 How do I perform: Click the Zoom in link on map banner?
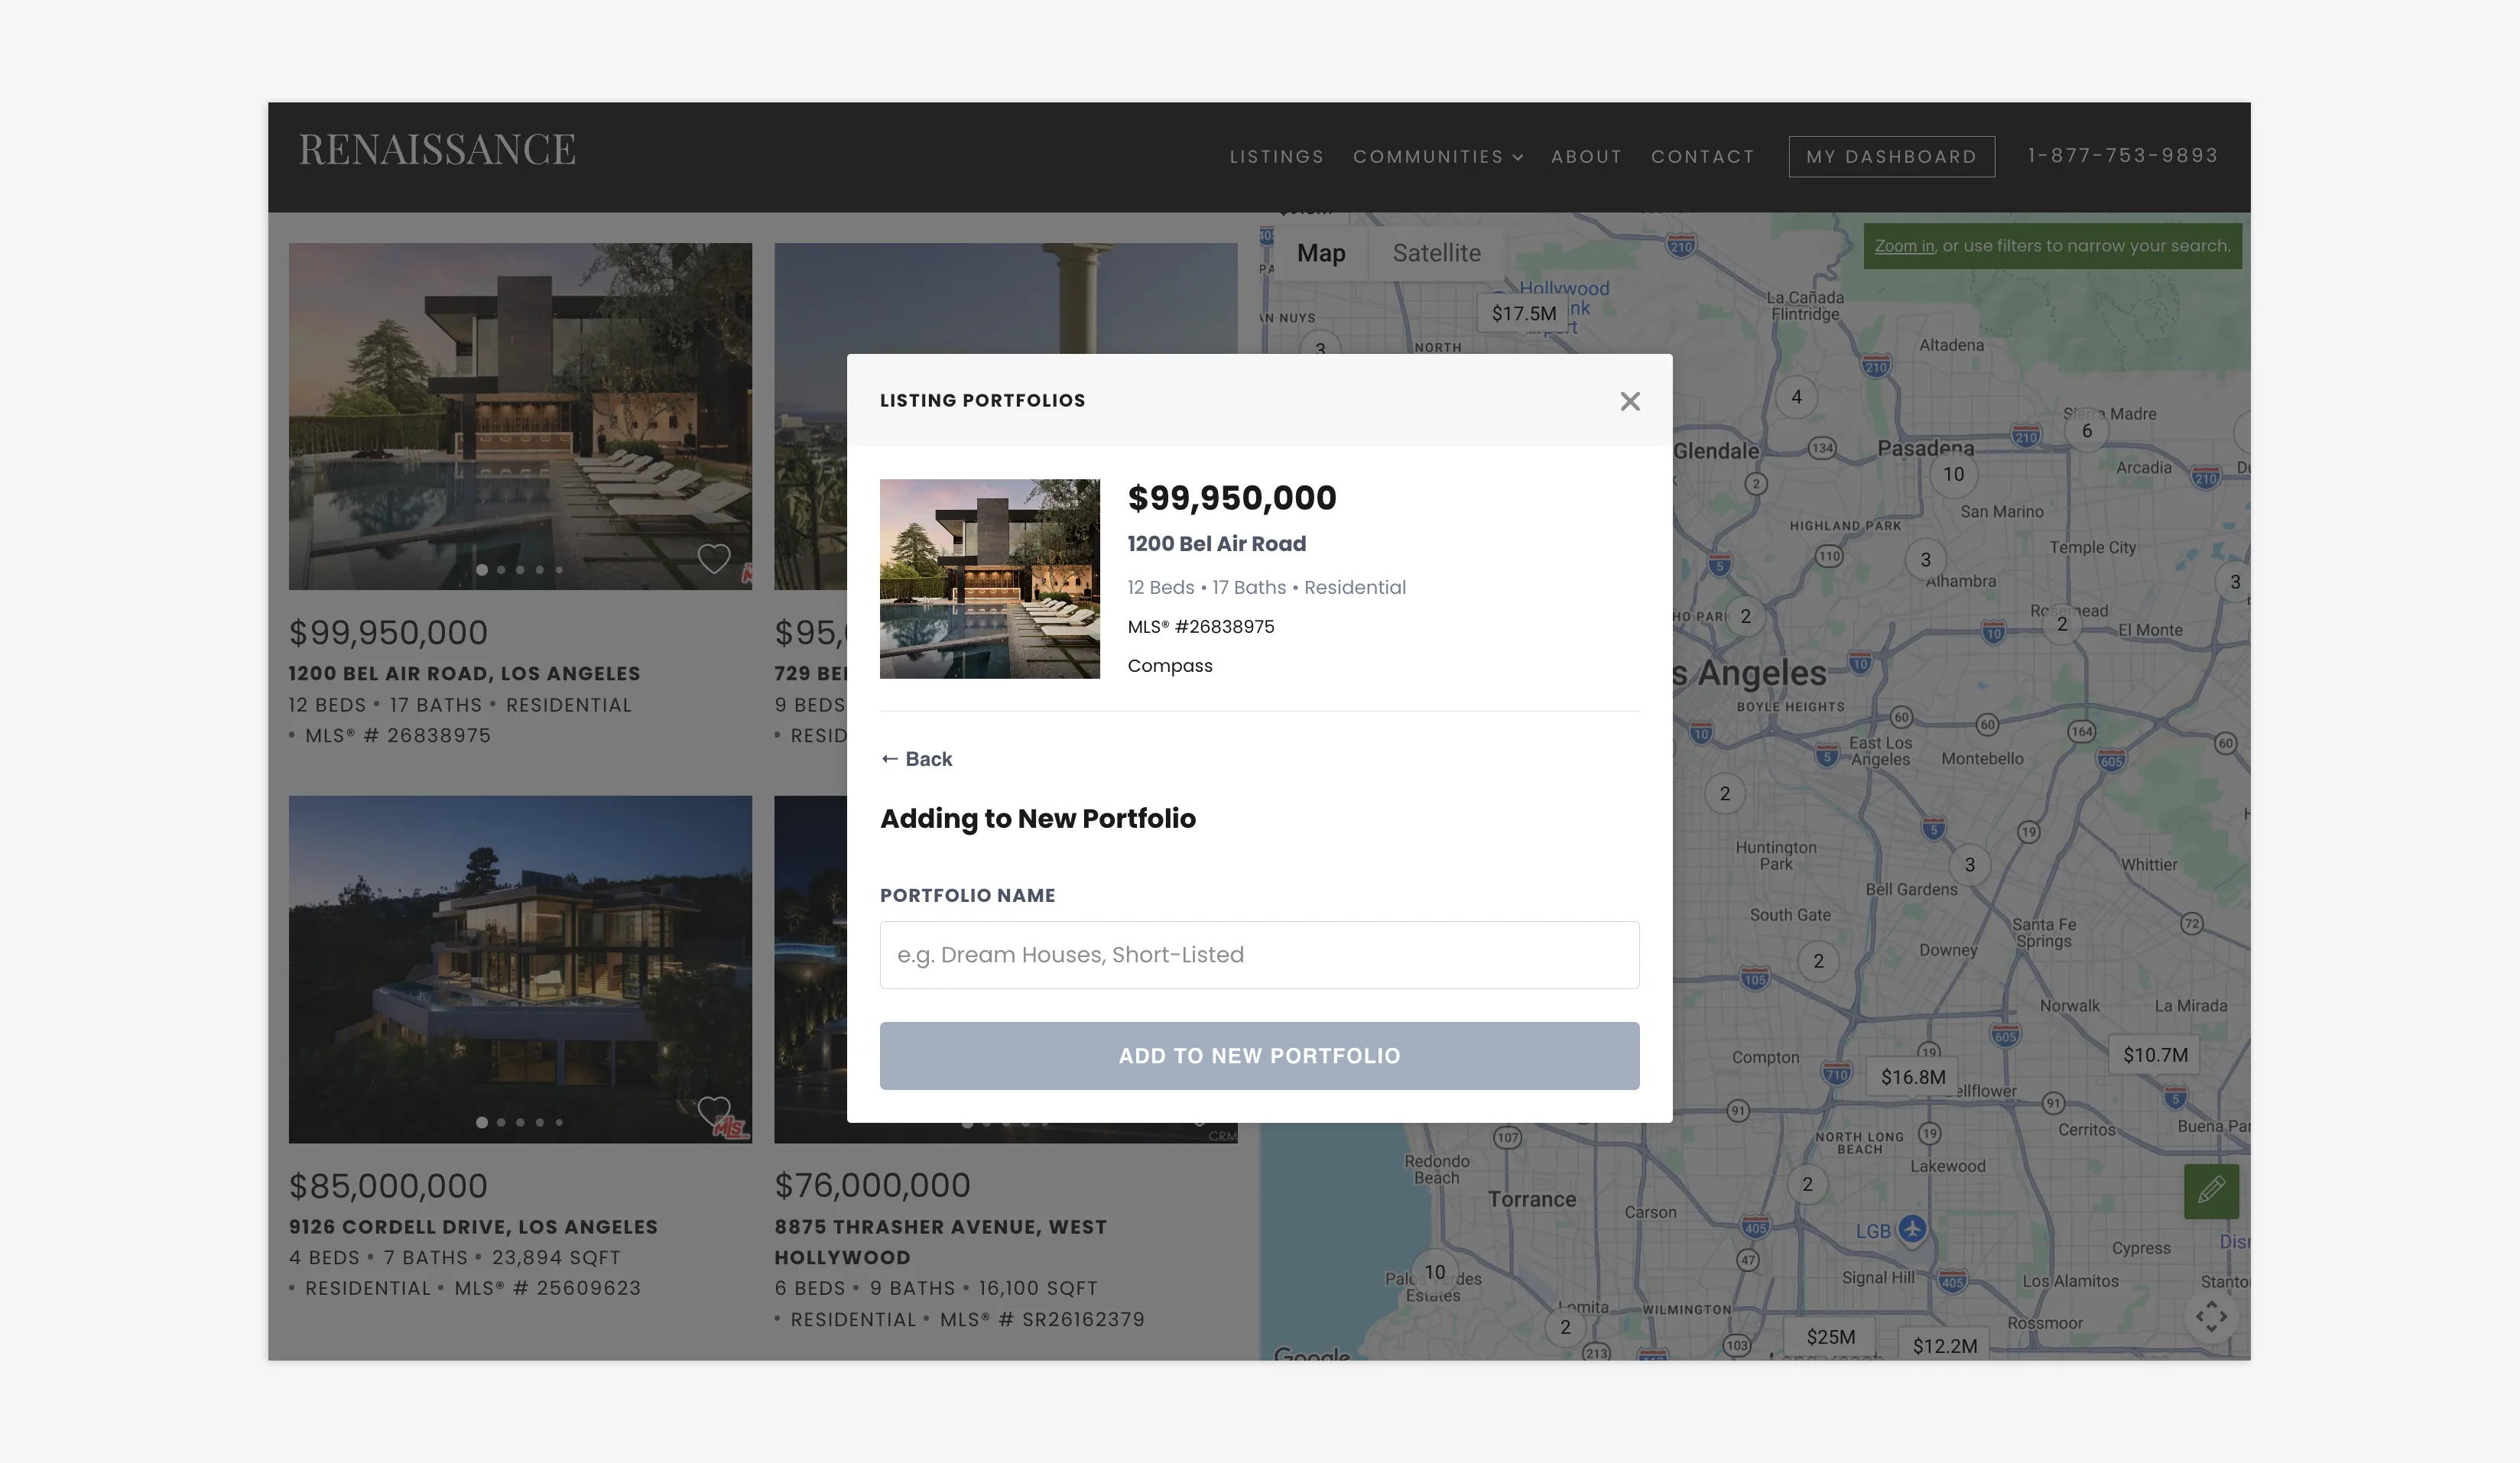pos(1904,246)
